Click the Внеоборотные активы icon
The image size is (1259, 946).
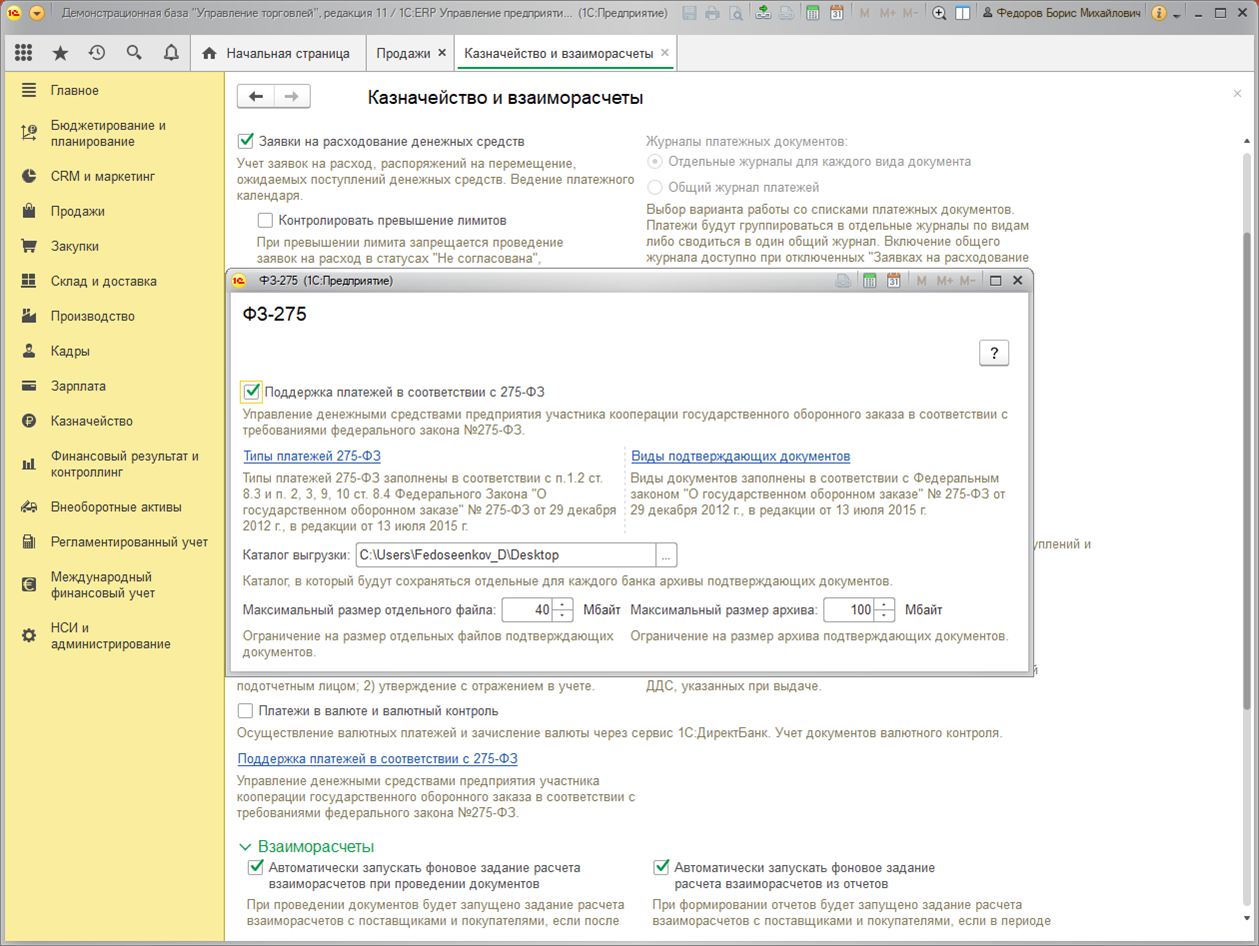click(29, 507)
